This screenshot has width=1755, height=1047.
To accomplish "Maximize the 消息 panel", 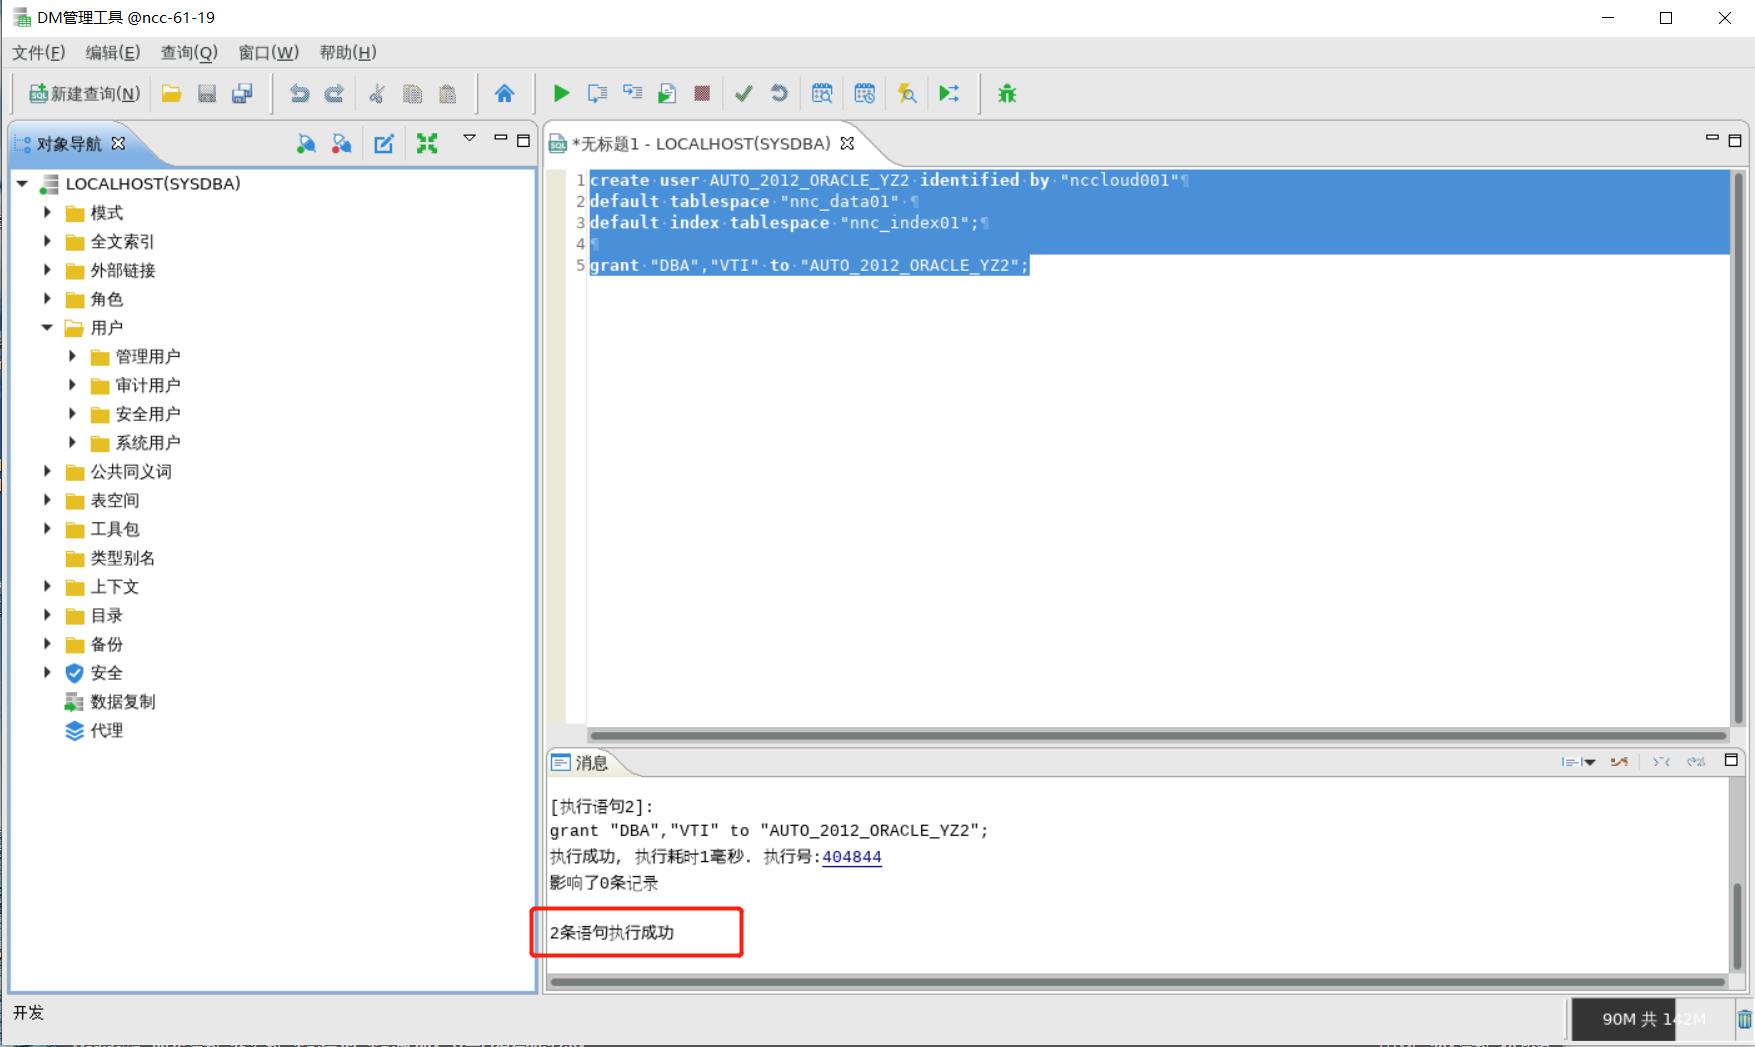I will coord(1731,760).
